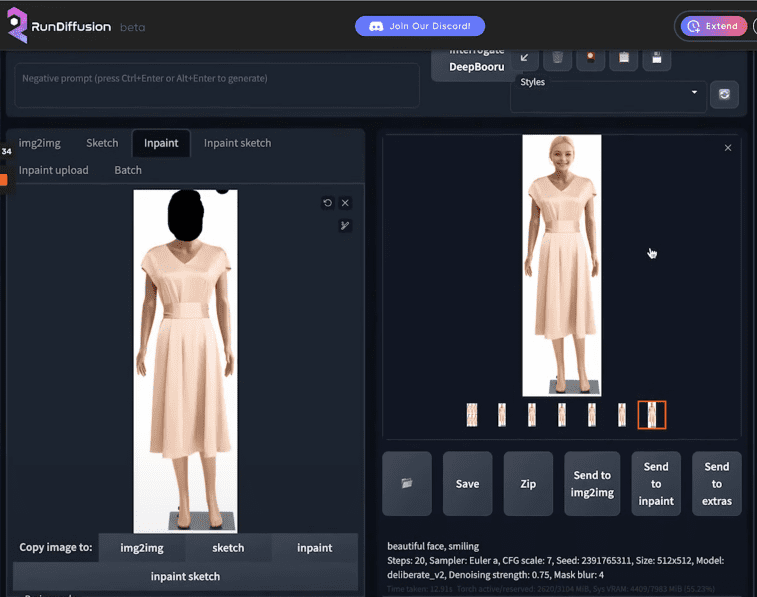Copy image to img2img button

pyautogui.click(x=142, y=548)
